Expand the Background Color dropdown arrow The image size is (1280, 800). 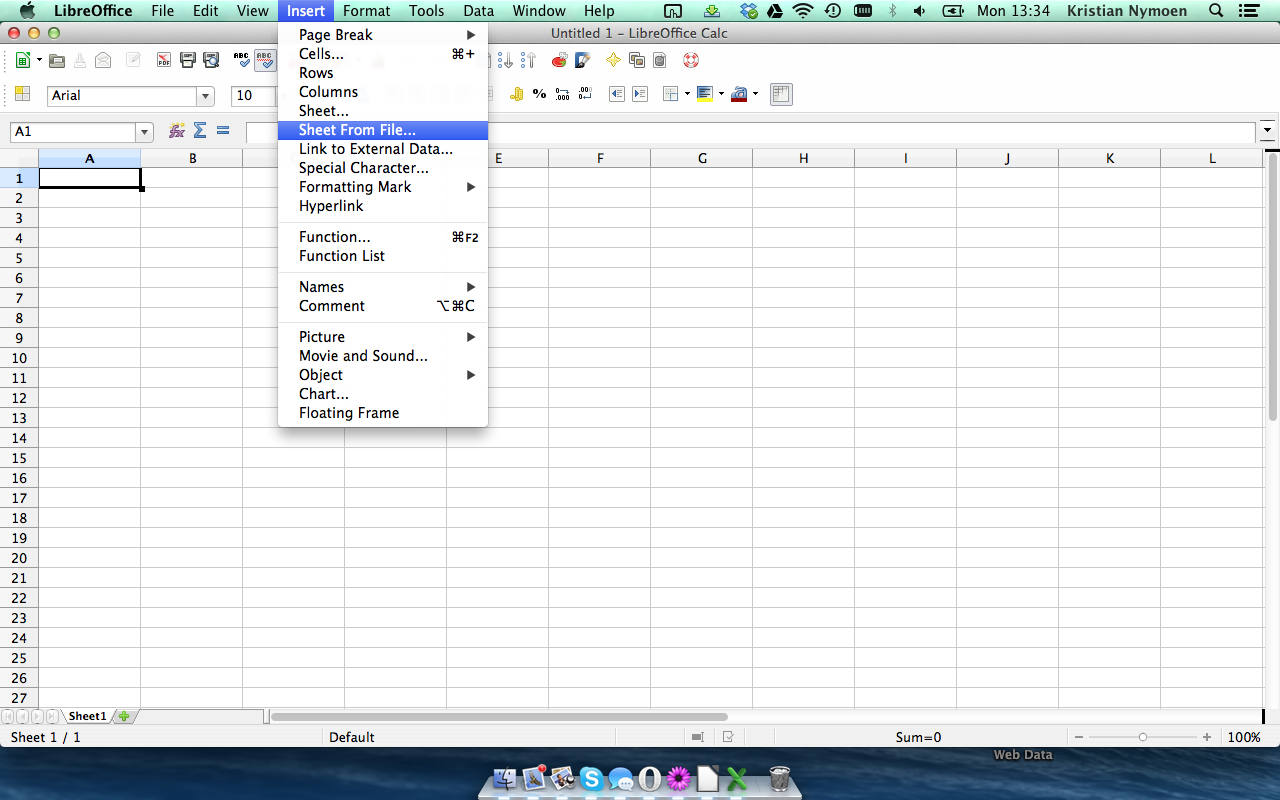721,95
